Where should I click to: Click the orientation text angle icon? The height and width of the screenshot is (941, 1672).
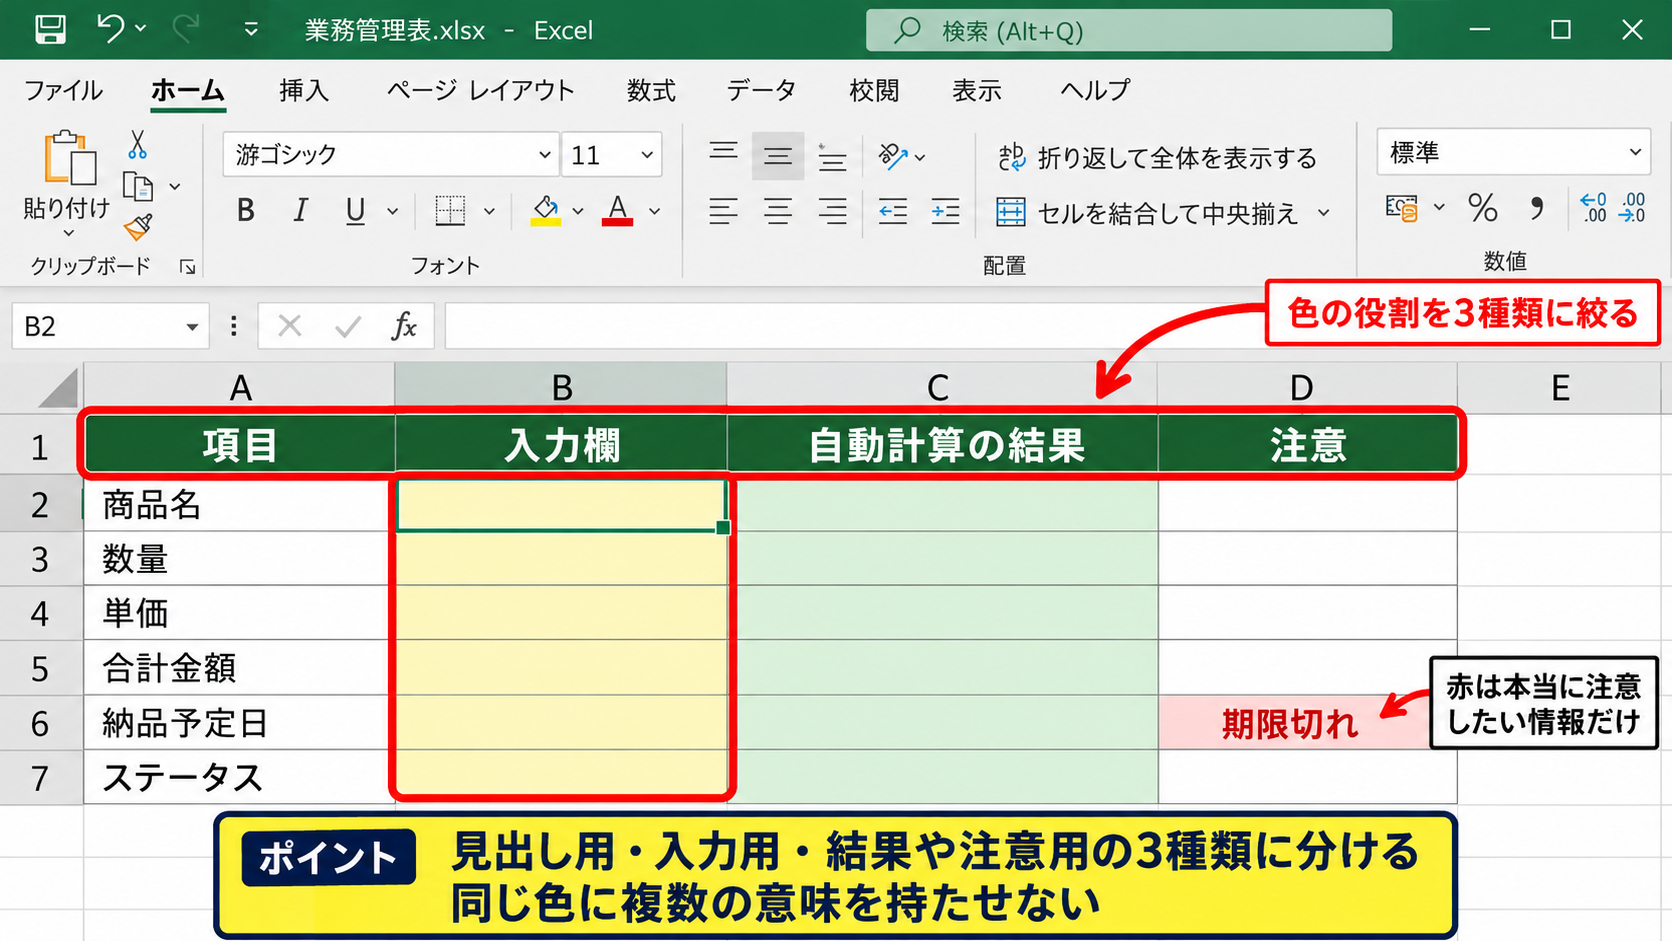point(892,156)
